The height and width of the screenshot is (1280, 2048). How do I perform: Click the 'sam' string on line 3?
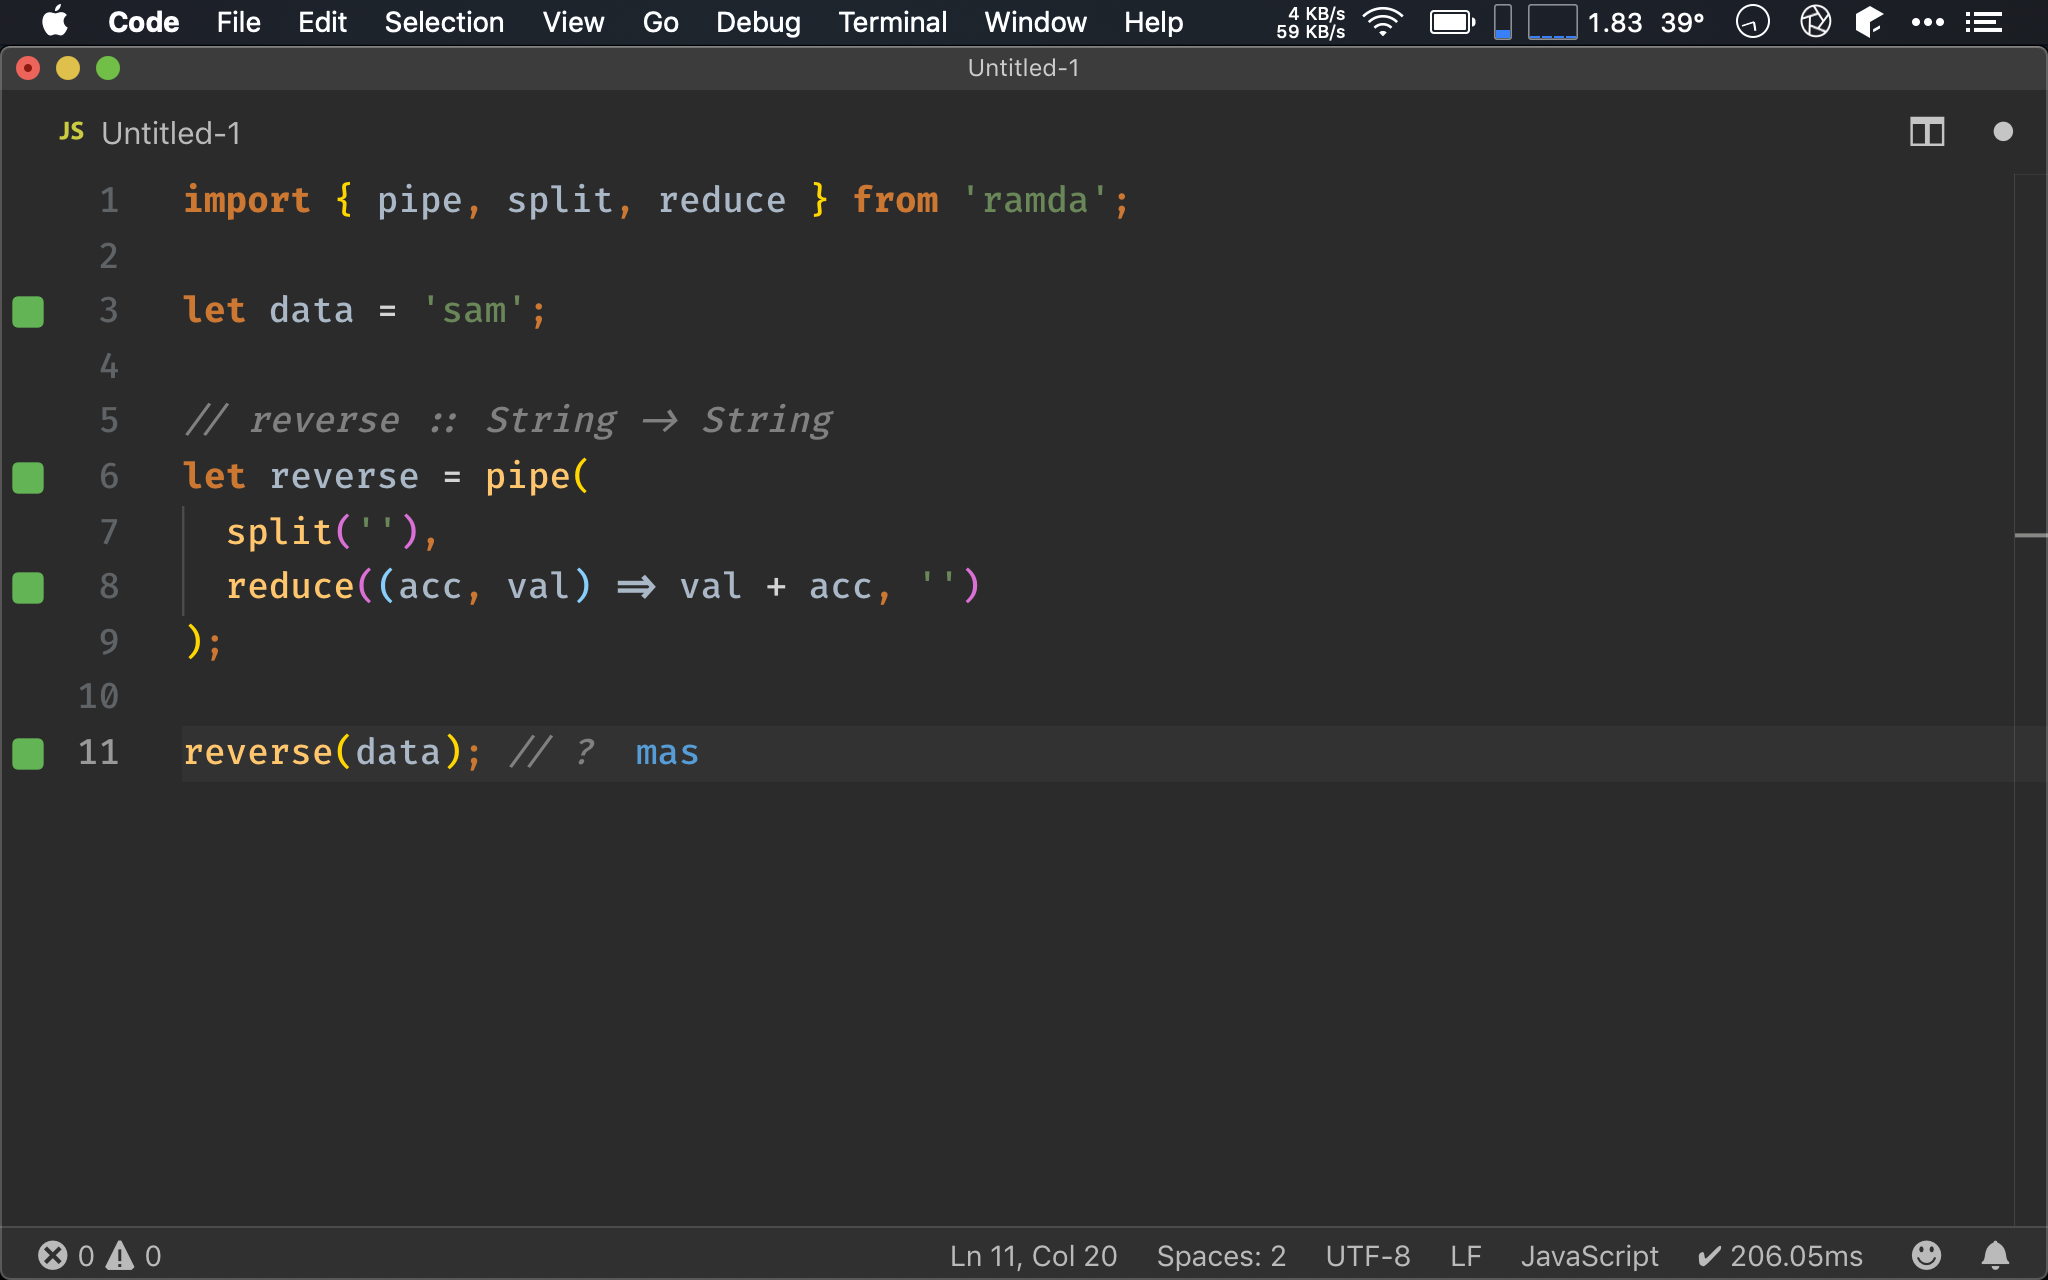pos(474,311)
